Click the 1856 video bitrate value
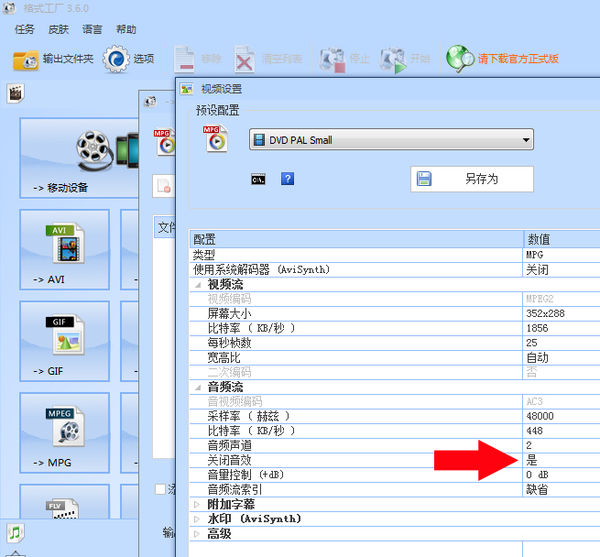This screenshot has width=600, height=557. 537,328
